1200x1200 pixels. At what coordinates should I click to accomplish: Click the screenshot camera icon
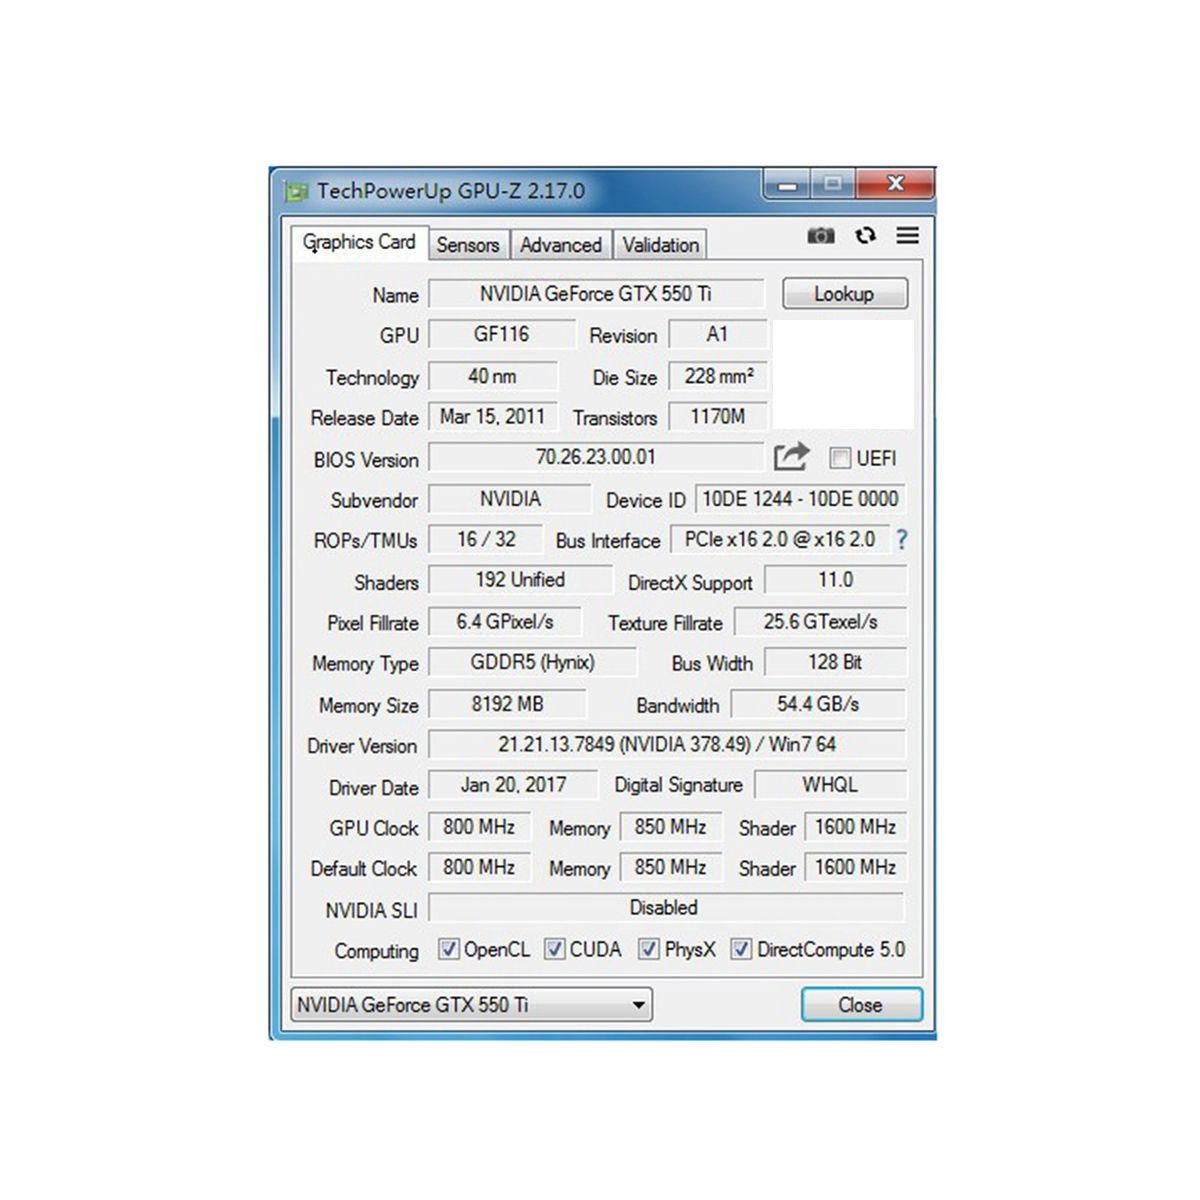click(x=820, y=236)
